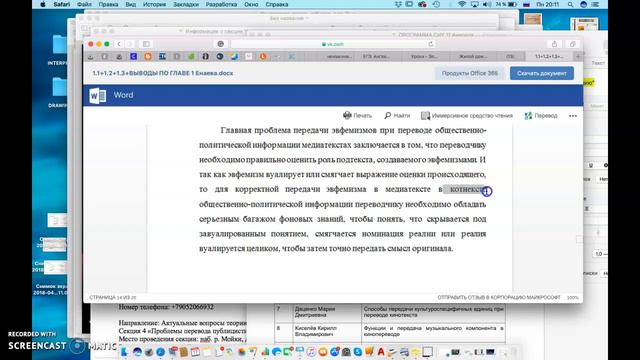The width and height of the screenshot is (640, 360).
Task: Click the orange bookmark icon in favorites bar
Action: click(x=148, y=56)
